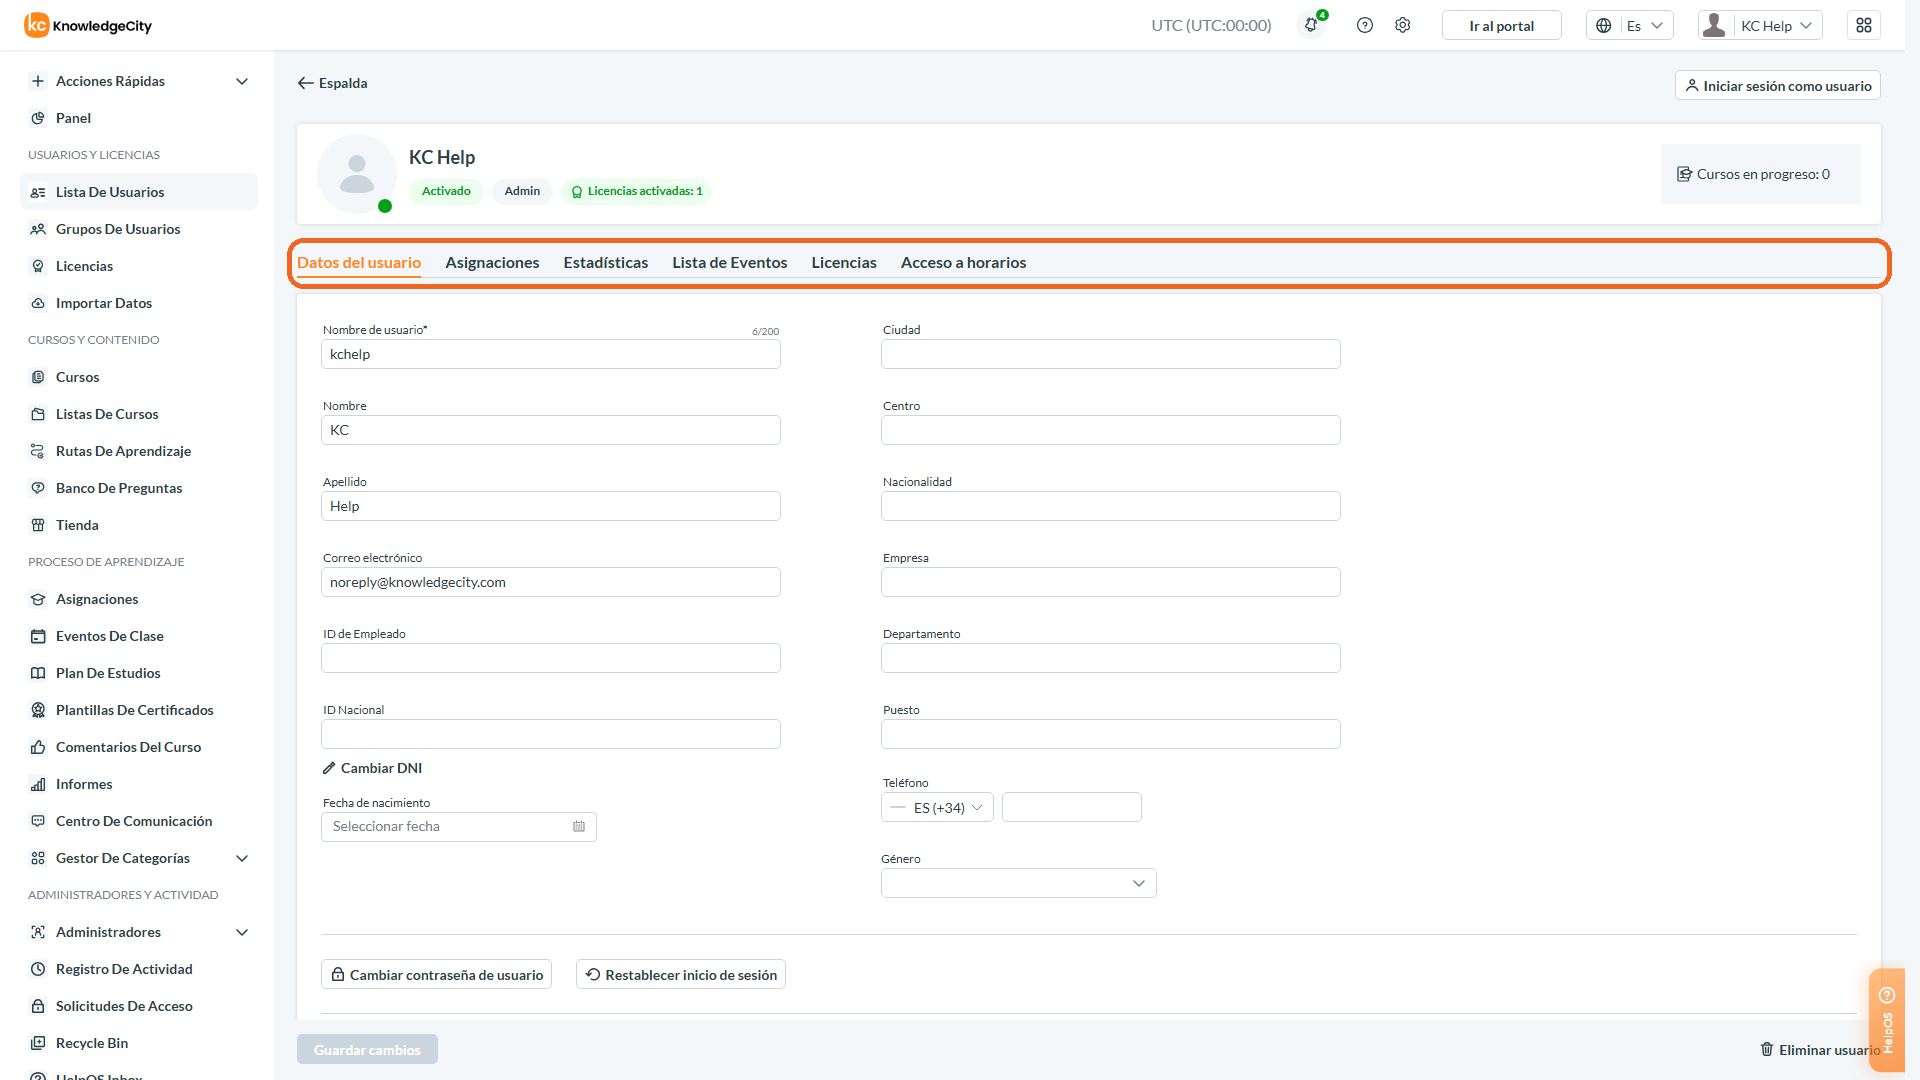Viewport: 1920px width, 1080px height.
Task: Click the phone number input field
Action: coord(1072,807)
